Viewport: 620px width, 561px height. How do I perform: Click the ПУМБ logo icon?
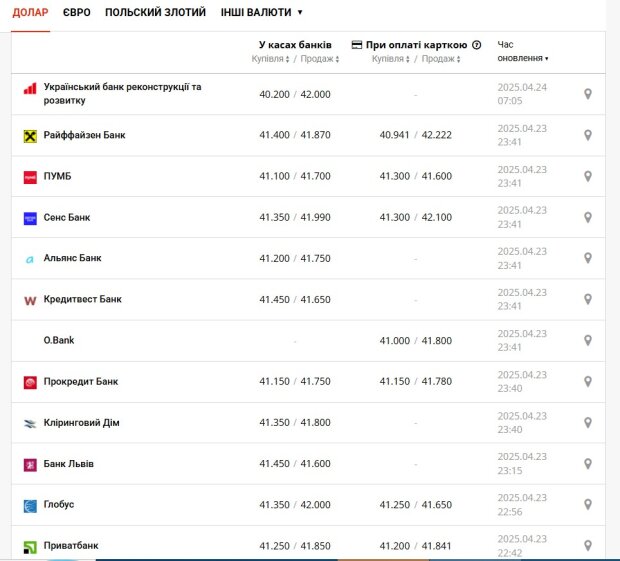tap(30, 178)
